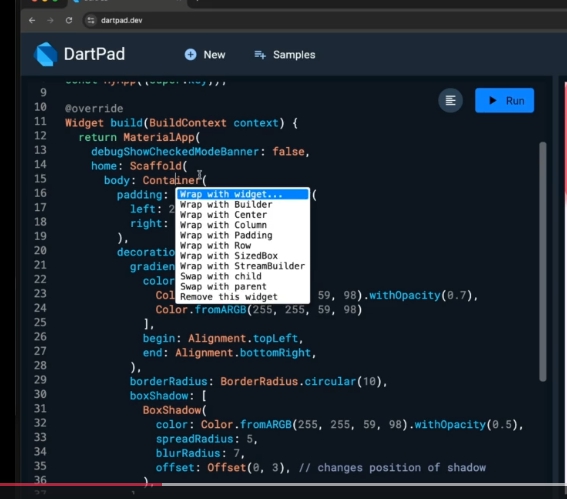Click the plus icon beside New
567x499 pixels.
[x=191, y=55]
